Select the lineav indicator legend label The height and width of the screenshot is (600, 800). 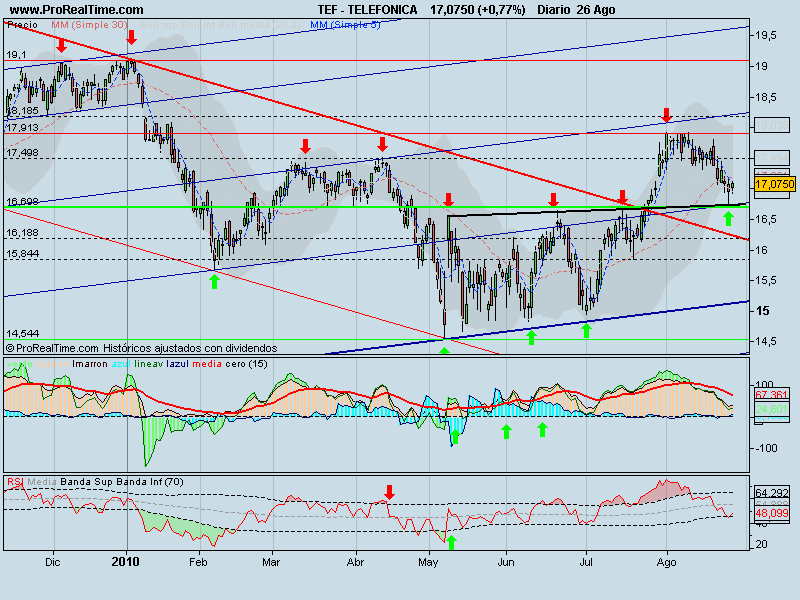(149, 364)
